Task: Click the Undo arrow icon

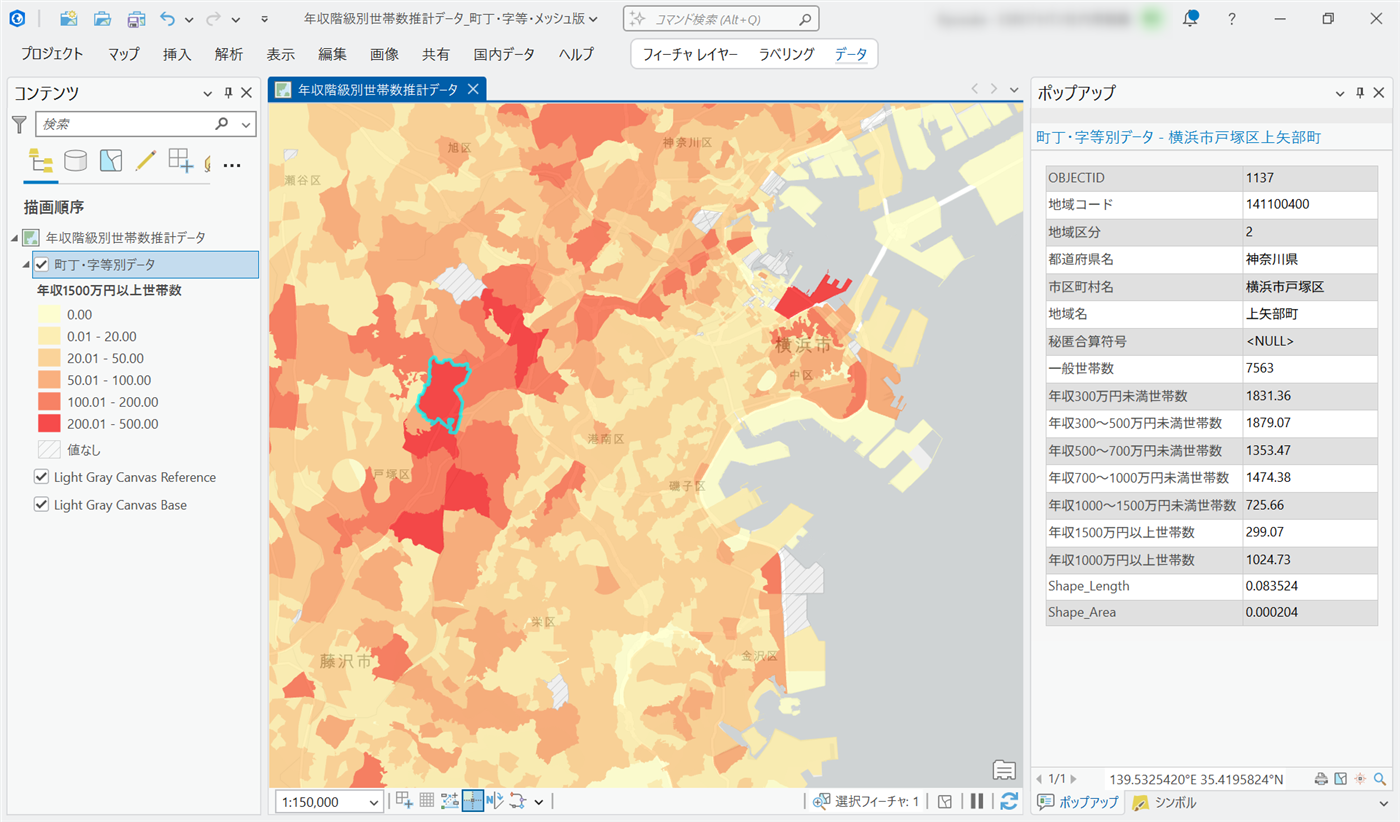Action: point(166,19)
